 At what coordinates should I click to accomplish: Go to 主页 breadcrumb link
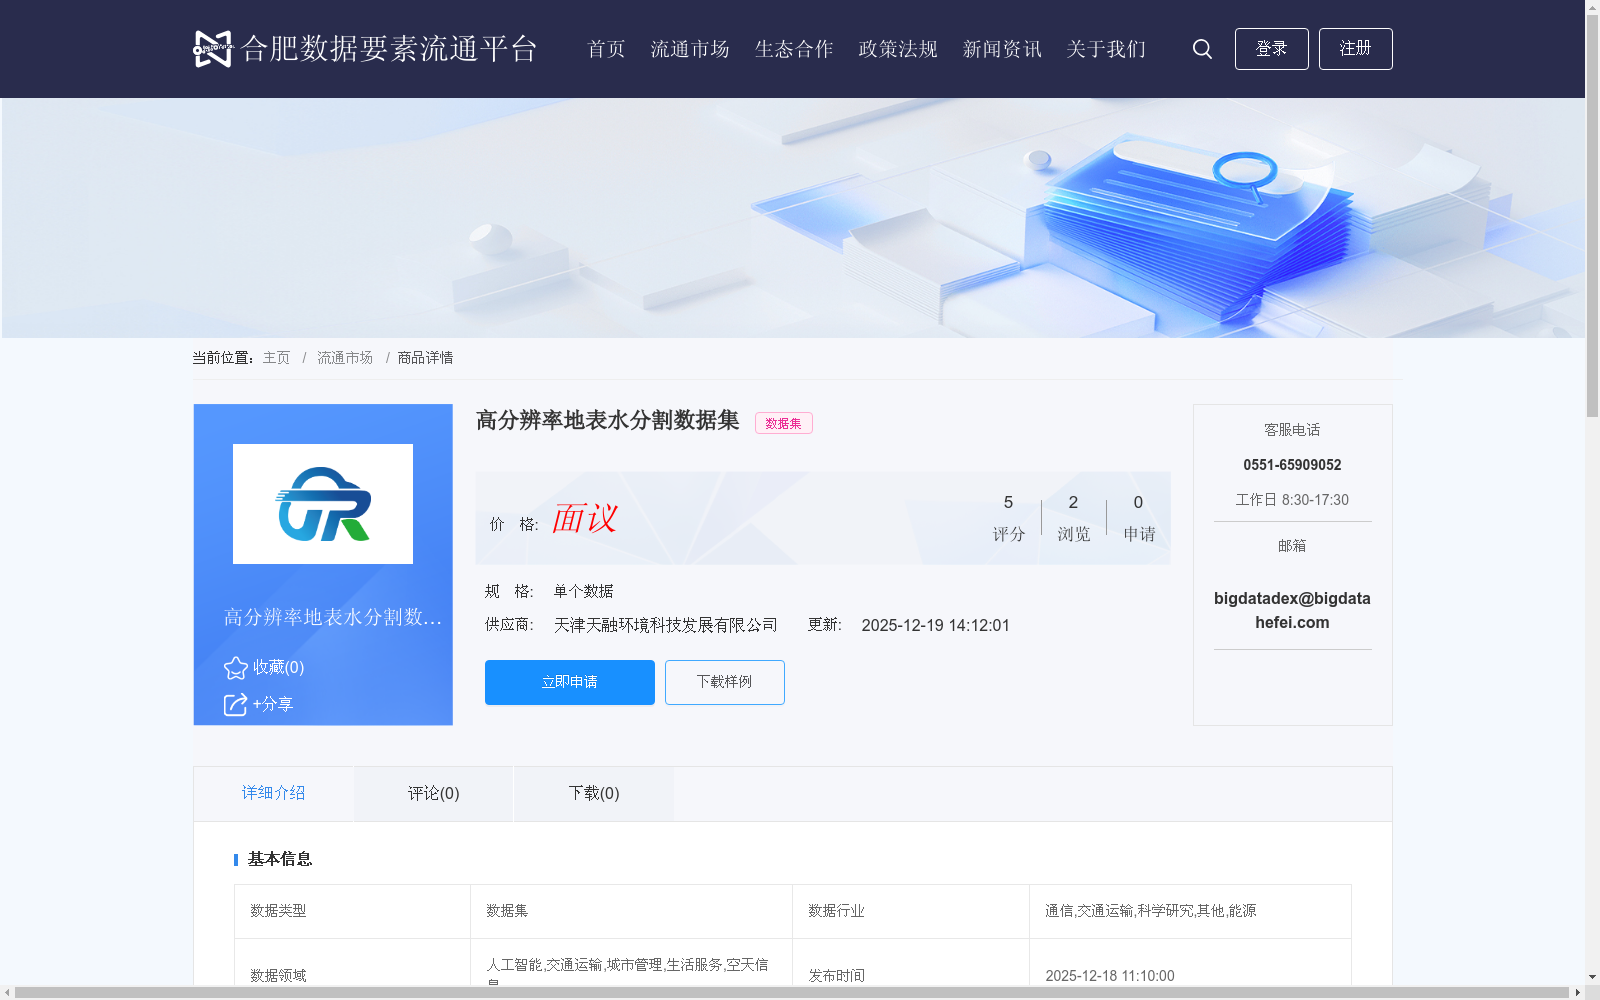click(276, 358)
